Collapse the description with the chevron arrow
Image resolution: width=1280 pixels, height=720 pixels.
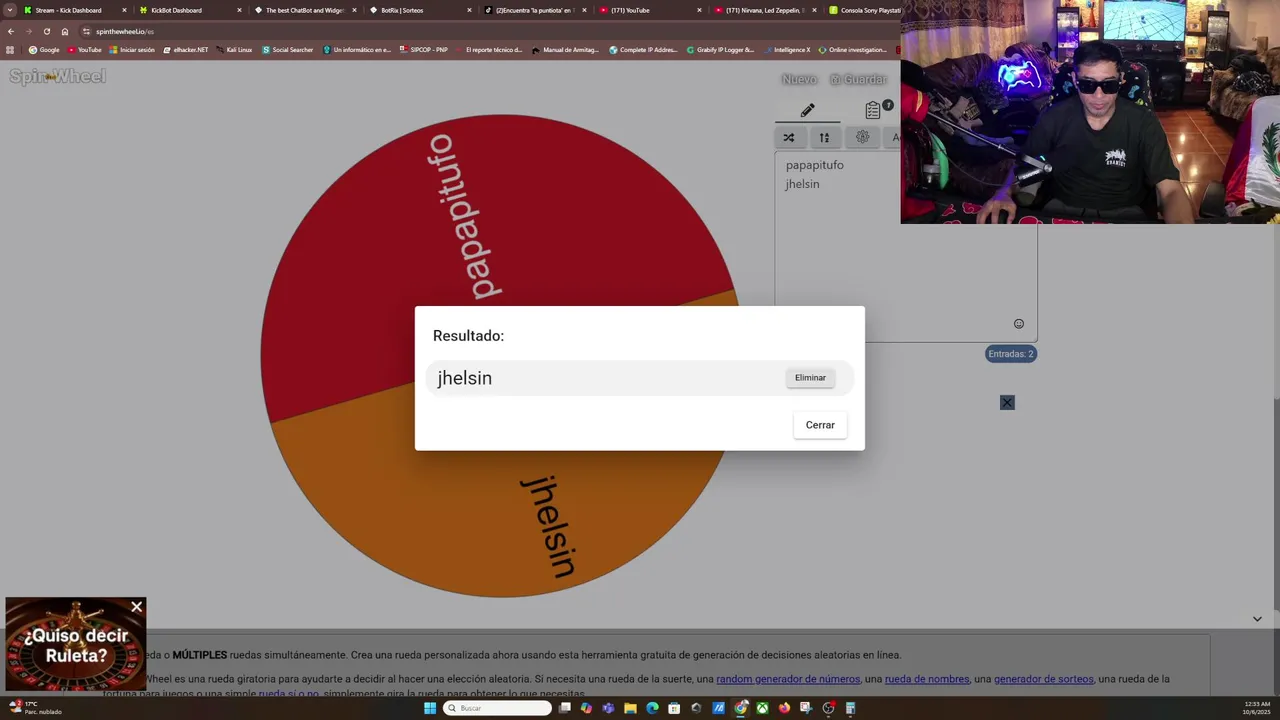point(1257,619)
